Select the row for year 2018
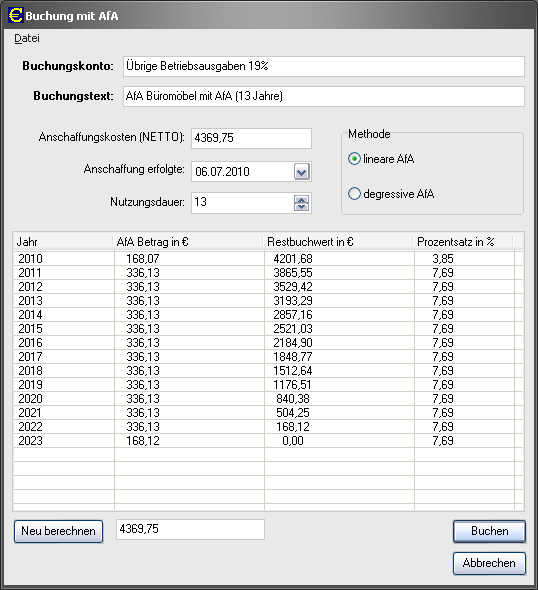Screen dimensions: 538x590 pyautogui.click(x=268, y=371)
